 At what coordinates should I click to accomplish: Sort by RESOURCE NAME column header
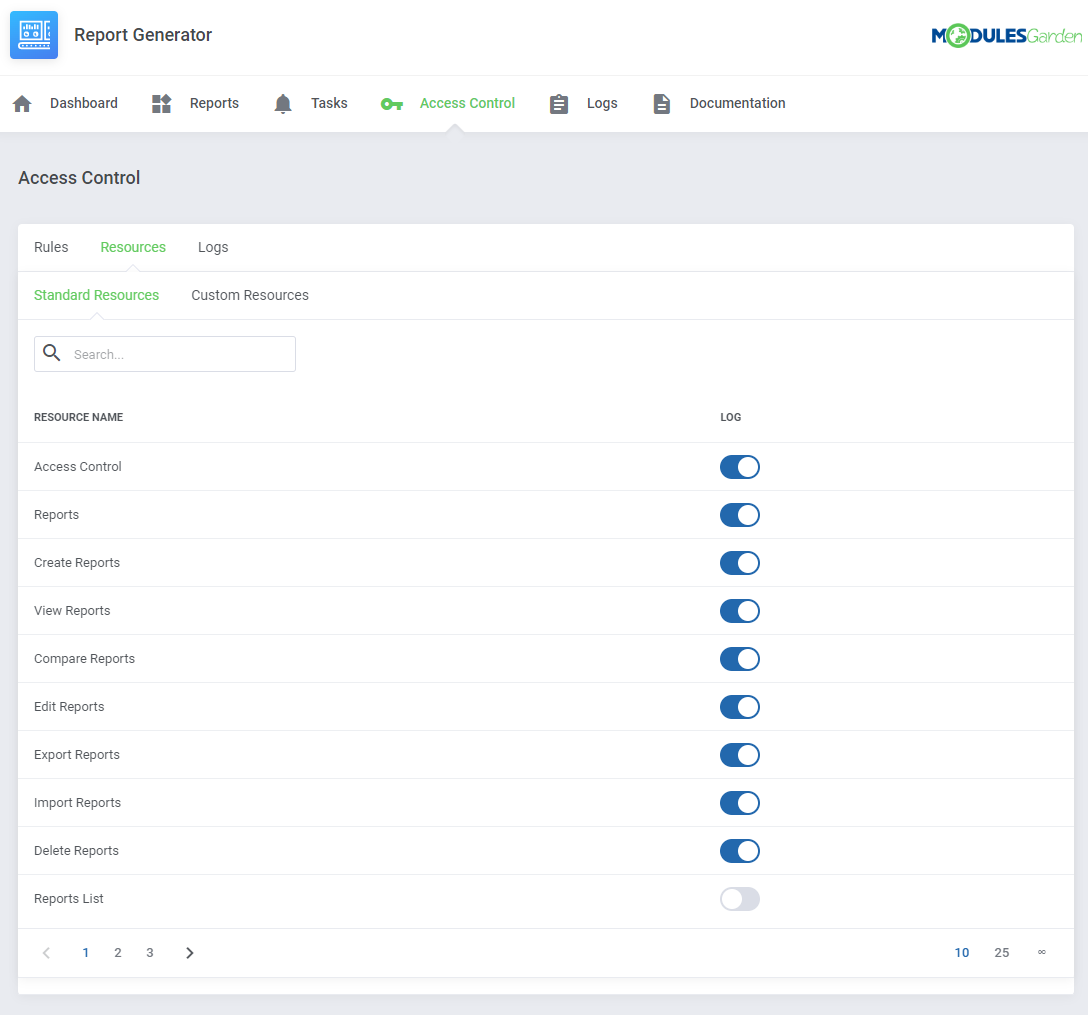[x=78, y=417]
